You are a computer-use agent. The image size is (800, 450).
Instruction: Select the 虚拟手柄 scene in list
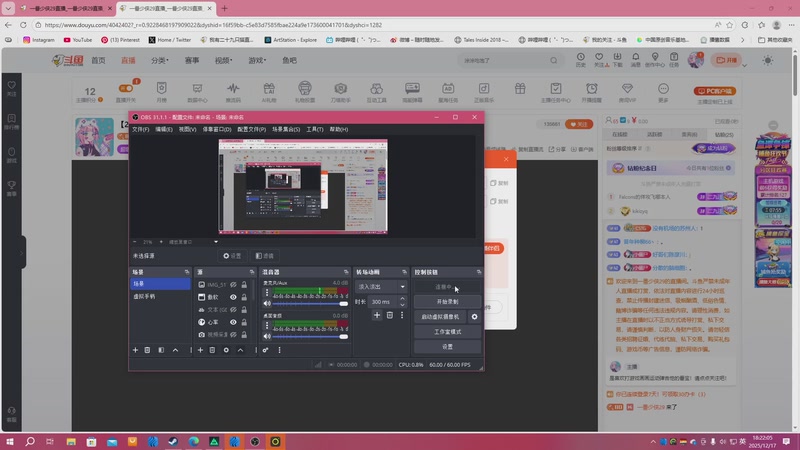(x=146, y=296)
